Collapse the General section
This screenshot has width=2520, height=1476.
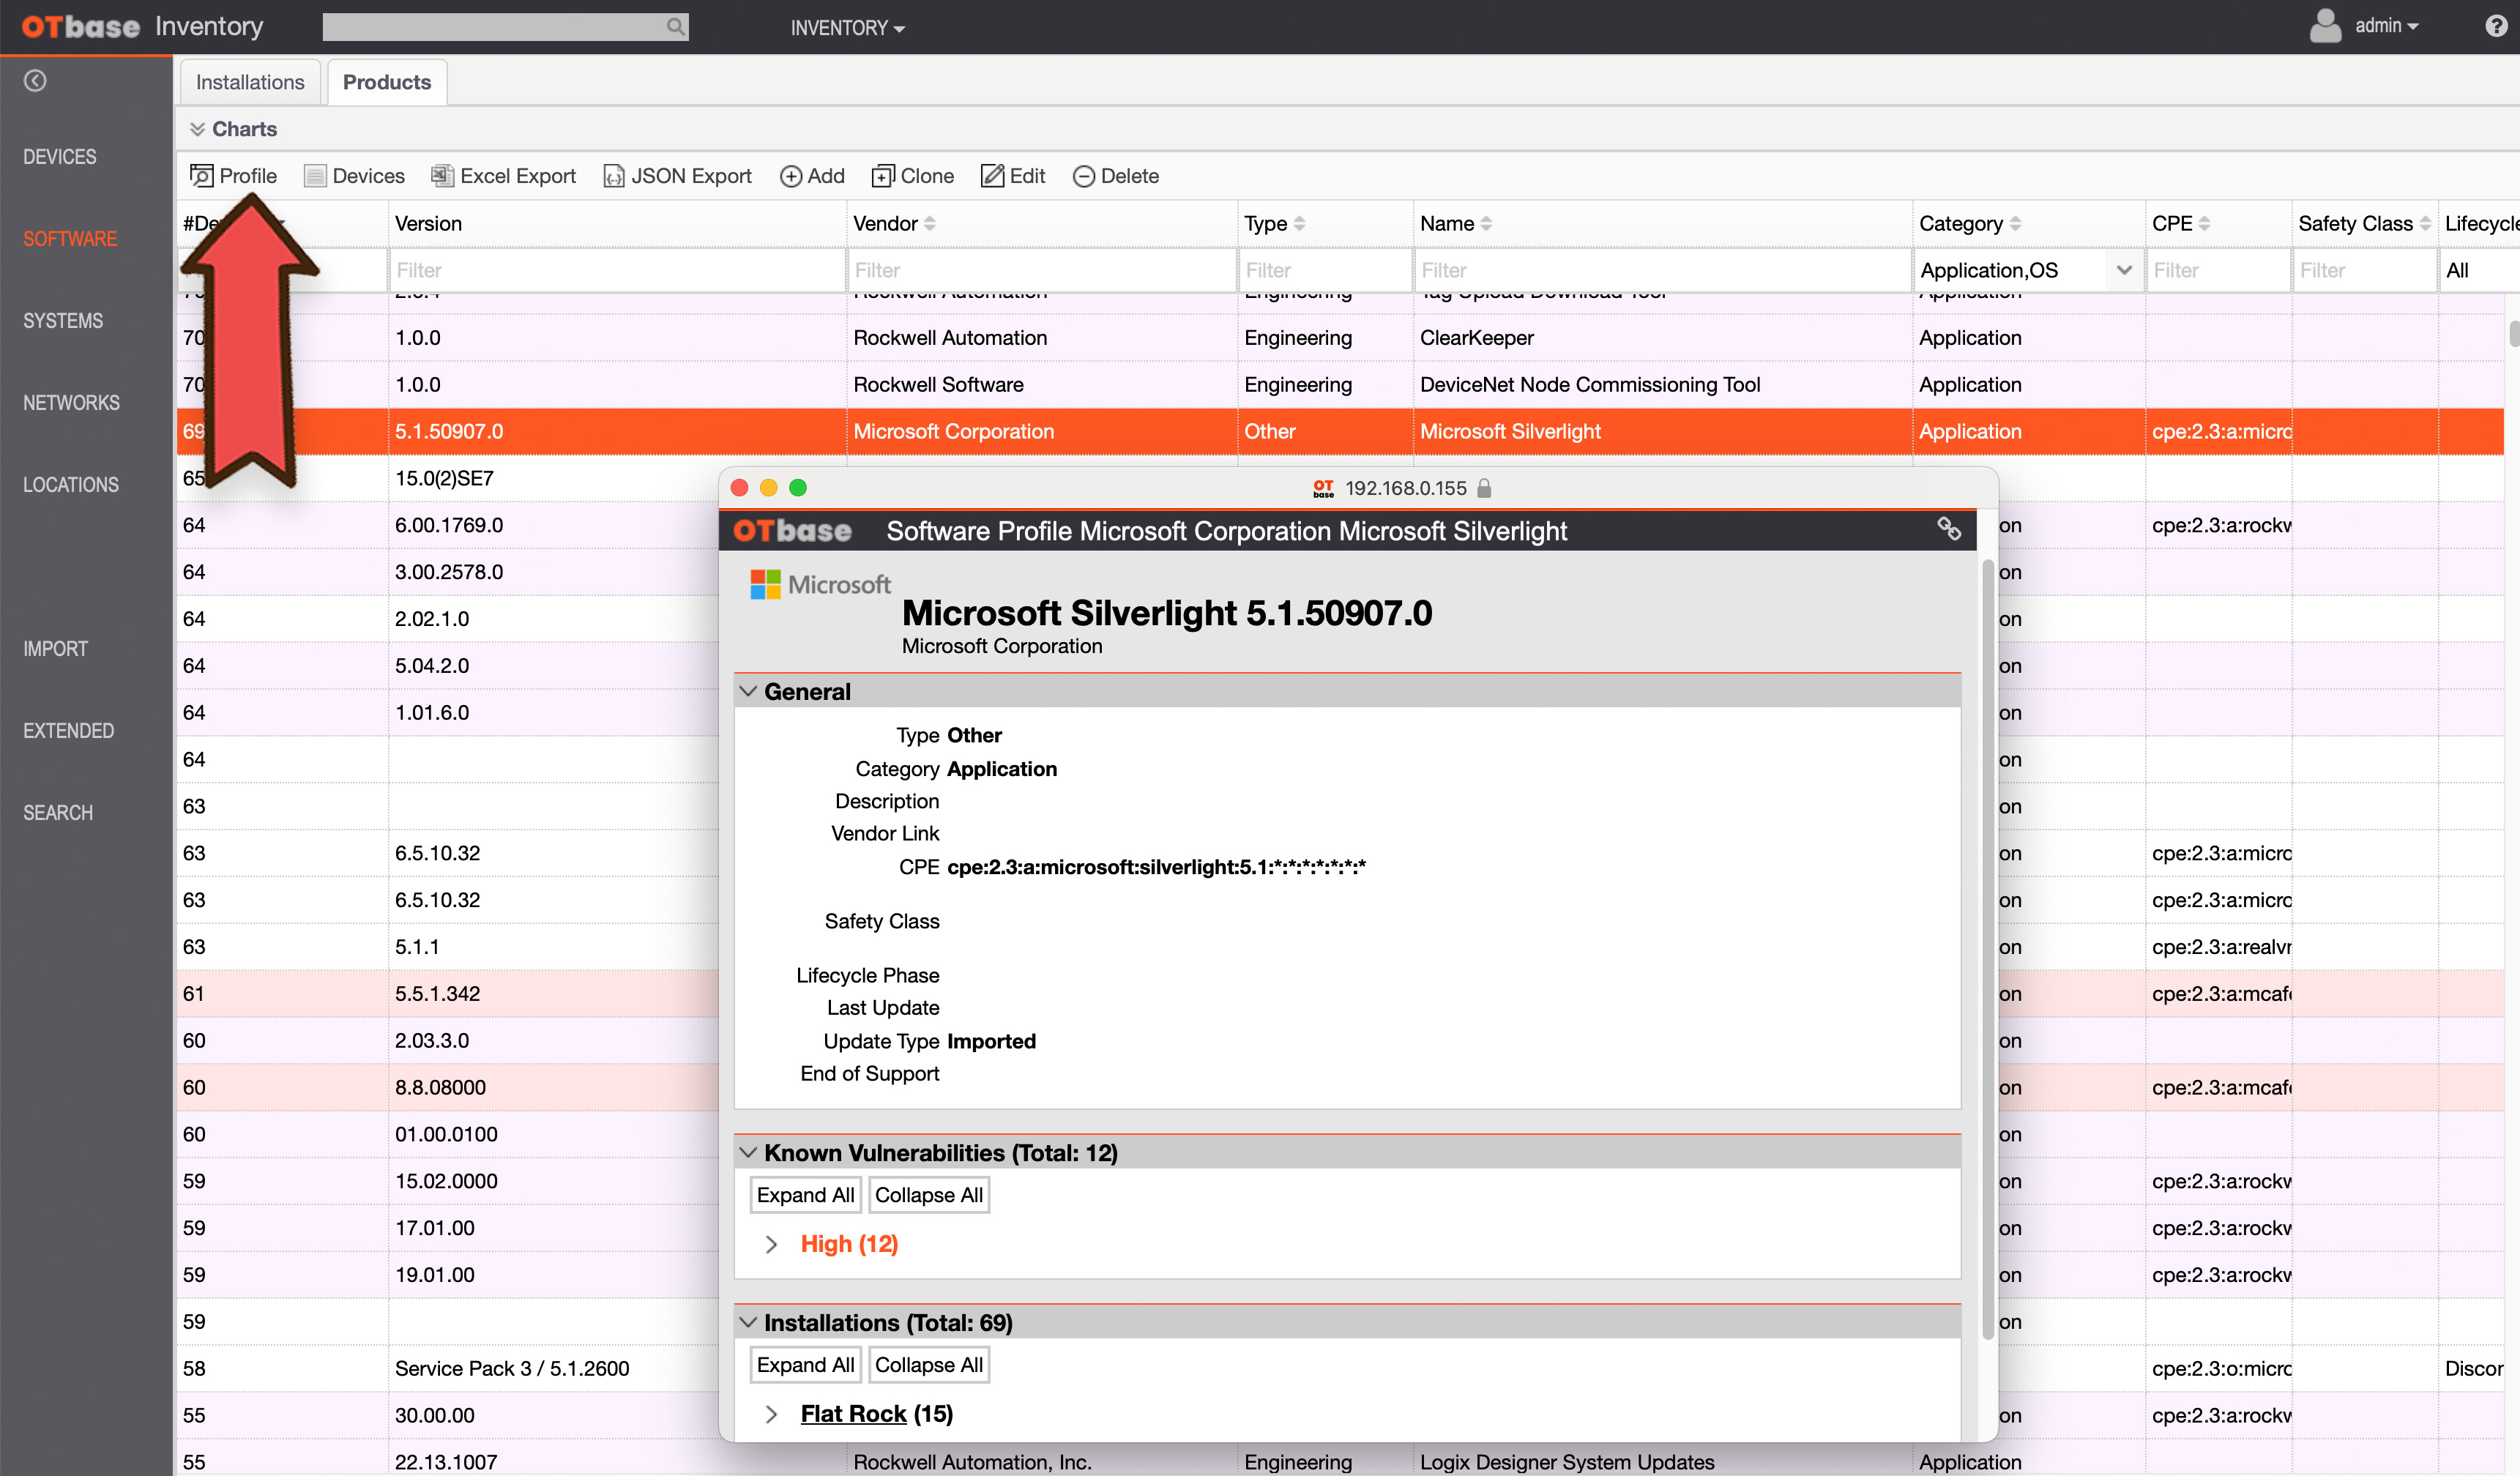[x=748, y=691]
